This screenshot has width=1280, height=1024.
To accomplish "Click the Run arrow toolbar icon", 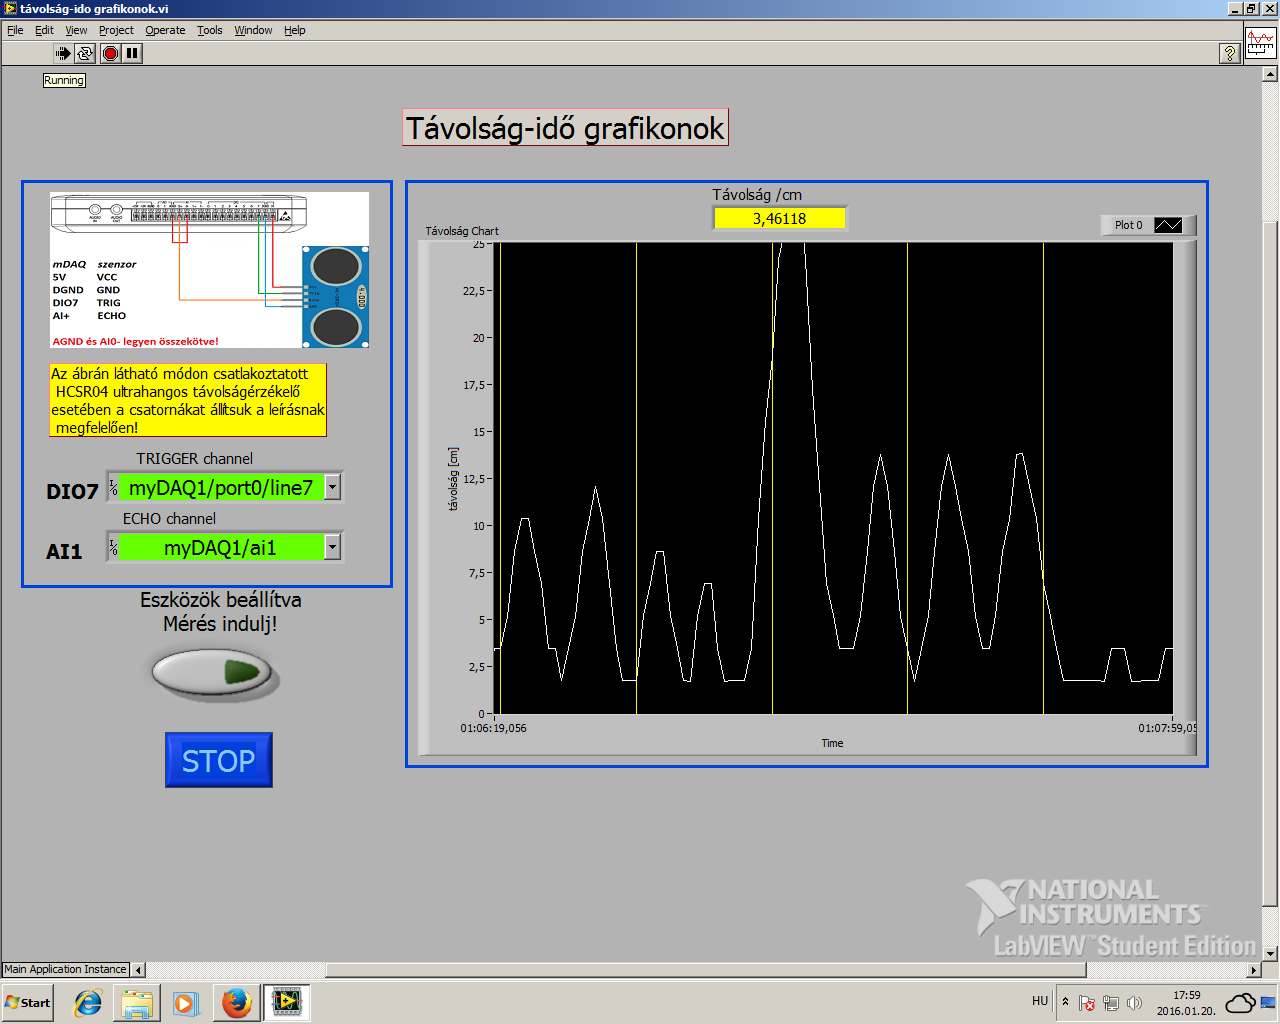I will (x=63, y=53).
